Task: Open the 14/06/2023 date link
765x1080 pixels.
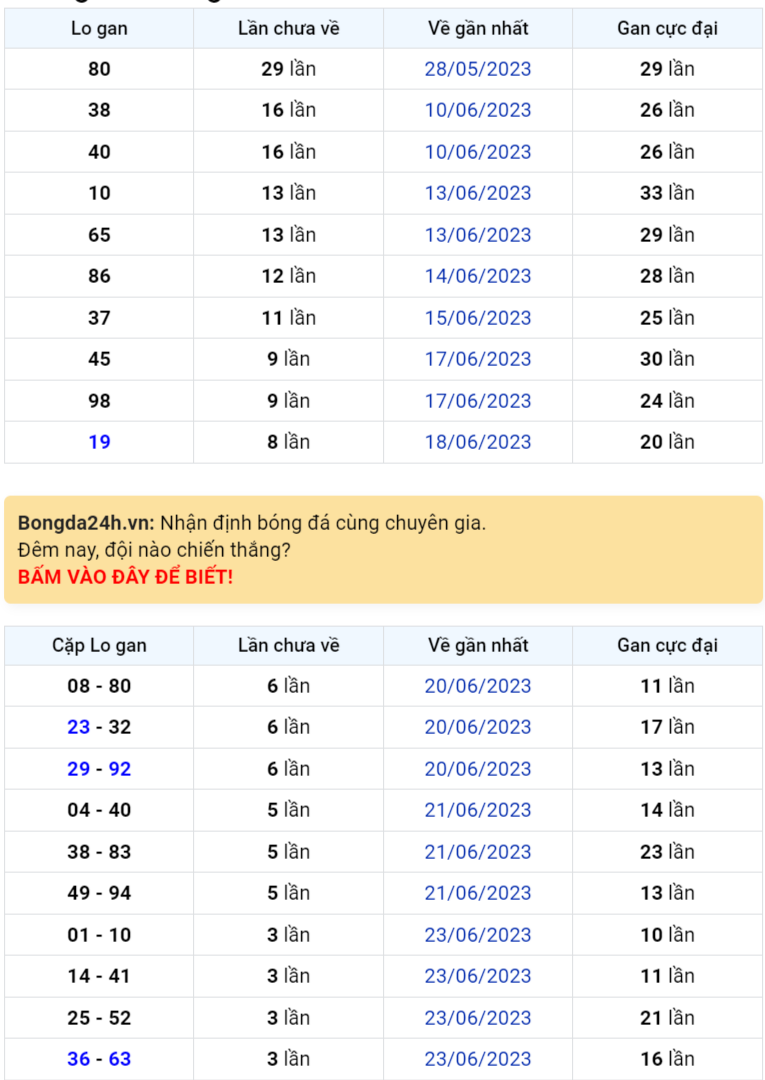Action: (x=478, y=276)
